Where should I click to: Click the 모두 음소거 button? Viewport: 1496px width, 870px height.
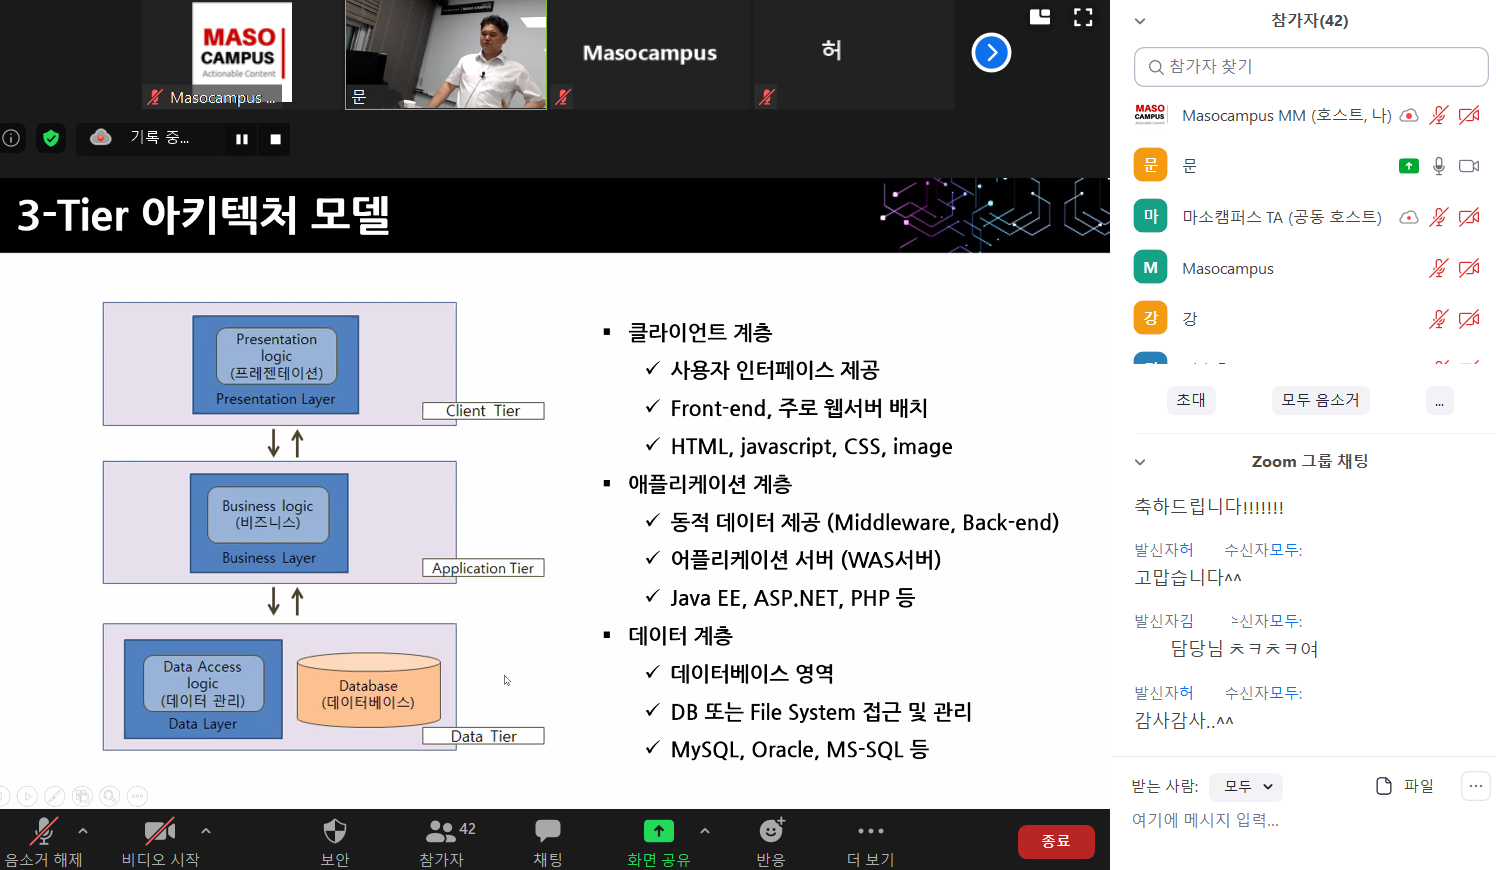(x=1320, y=400)
